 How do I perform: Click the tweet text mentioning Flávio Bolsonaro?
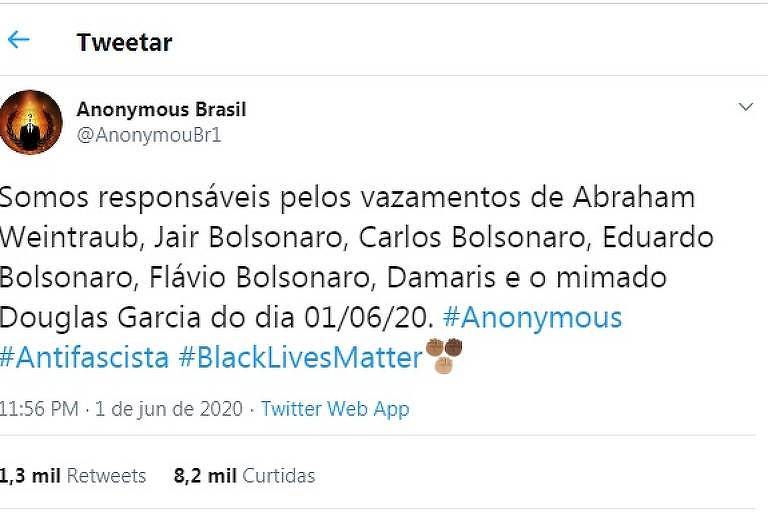point(260,277)
